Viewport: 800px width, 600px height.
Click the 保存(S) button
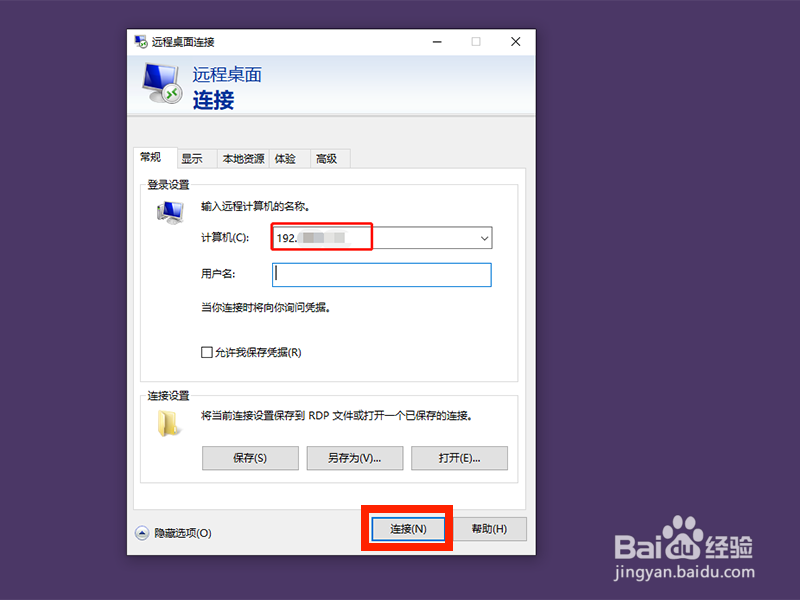pos(250,458)
